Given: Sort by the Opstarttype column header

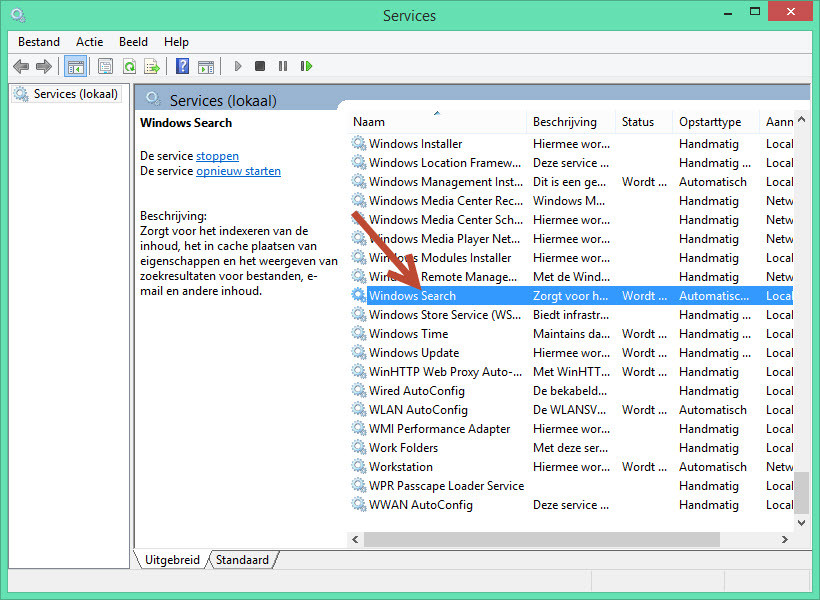Looking at the screenshot, I should pyautogui.click(x=716, y=122).
